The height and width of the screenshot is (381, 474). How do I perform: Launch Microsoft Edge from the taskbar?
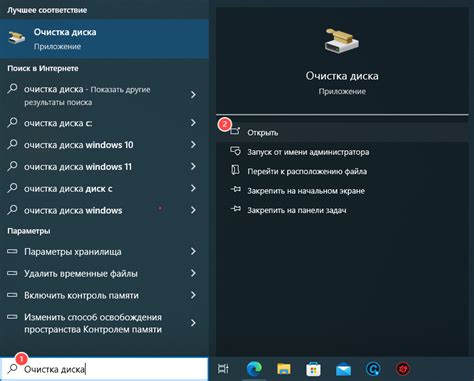coord(254,369)
